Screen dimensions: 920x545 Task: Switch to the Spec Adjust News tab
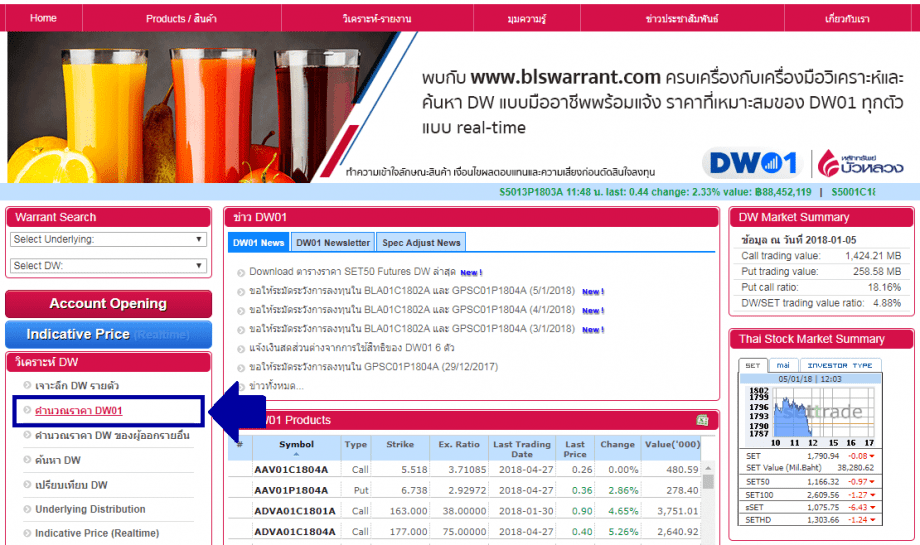point(421,242)
